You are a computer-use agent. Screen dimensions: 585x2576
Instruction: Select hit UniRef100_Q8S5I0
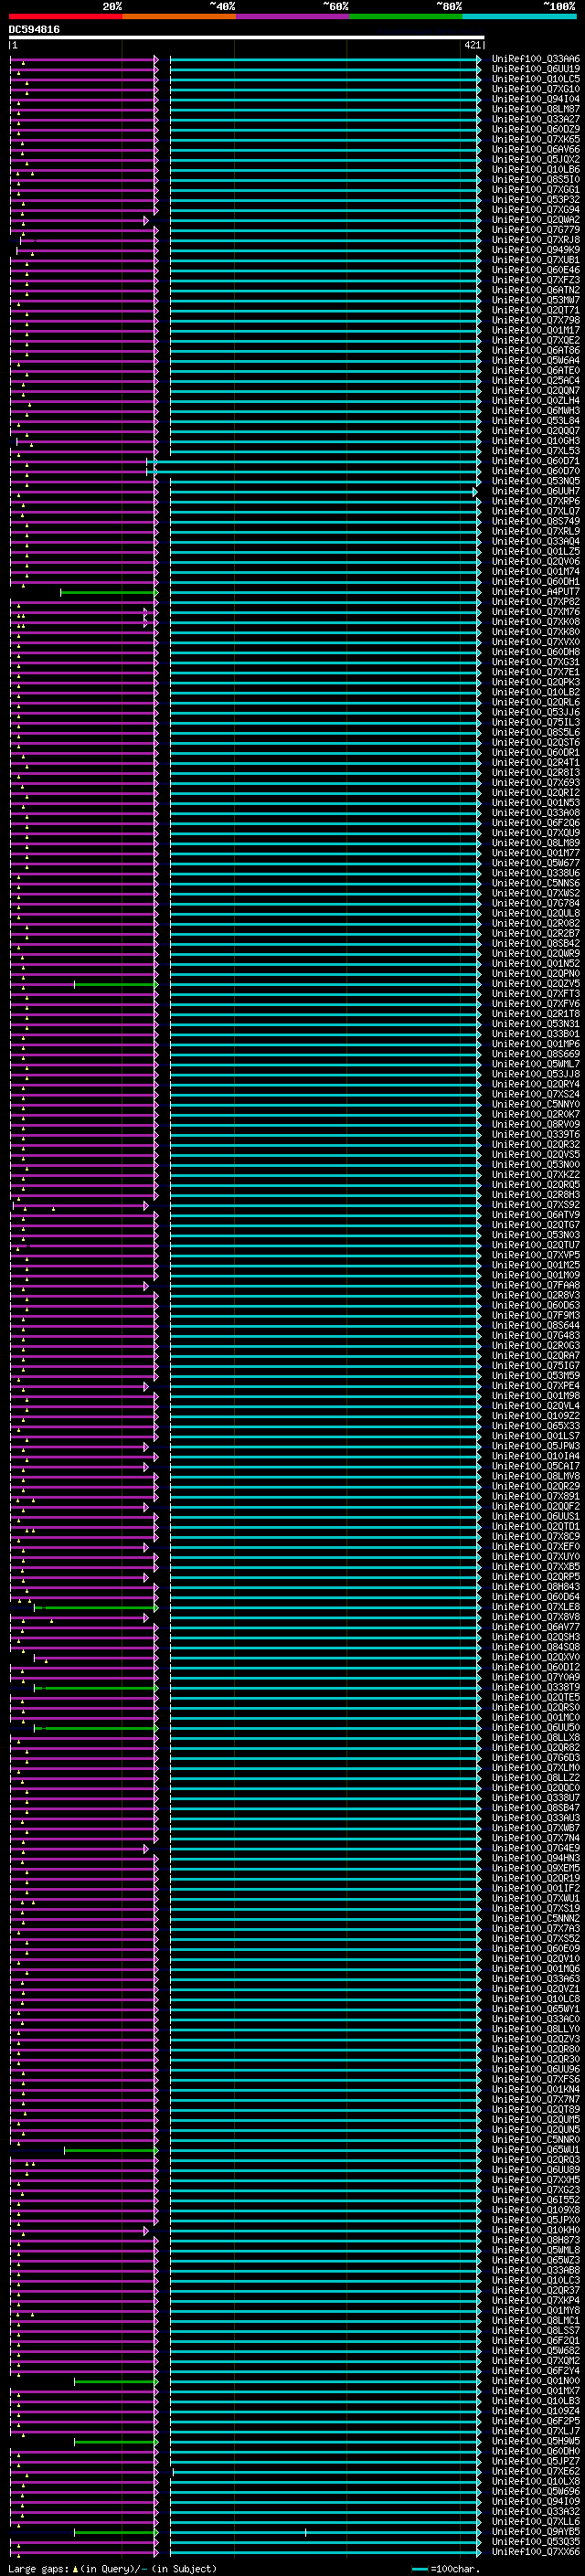point(536,179)
